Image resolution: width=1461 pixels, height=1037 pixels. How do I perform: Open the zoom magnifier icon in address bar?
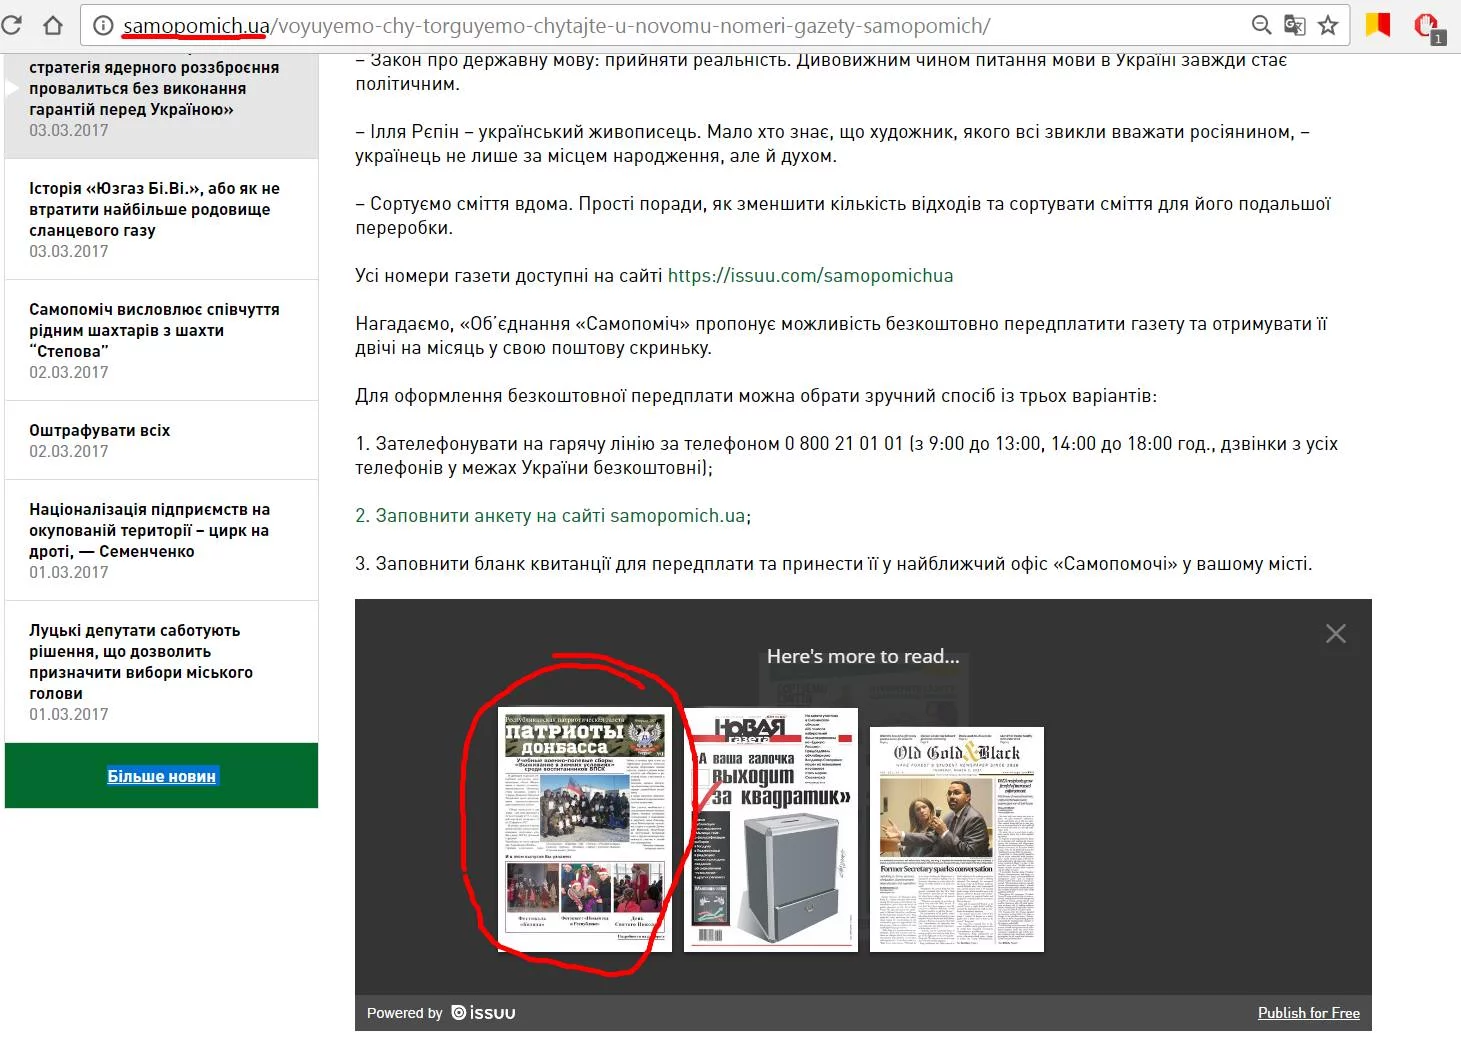tap(1262, 25)
